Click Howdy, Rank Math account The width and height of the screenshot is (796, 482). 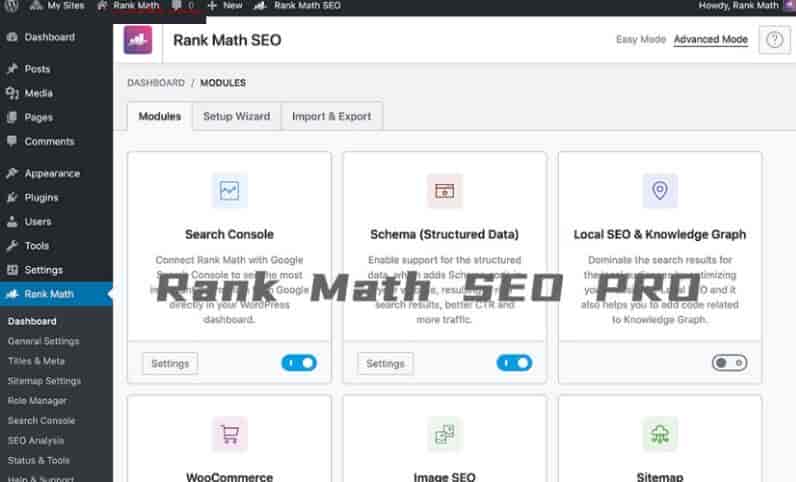745,6
